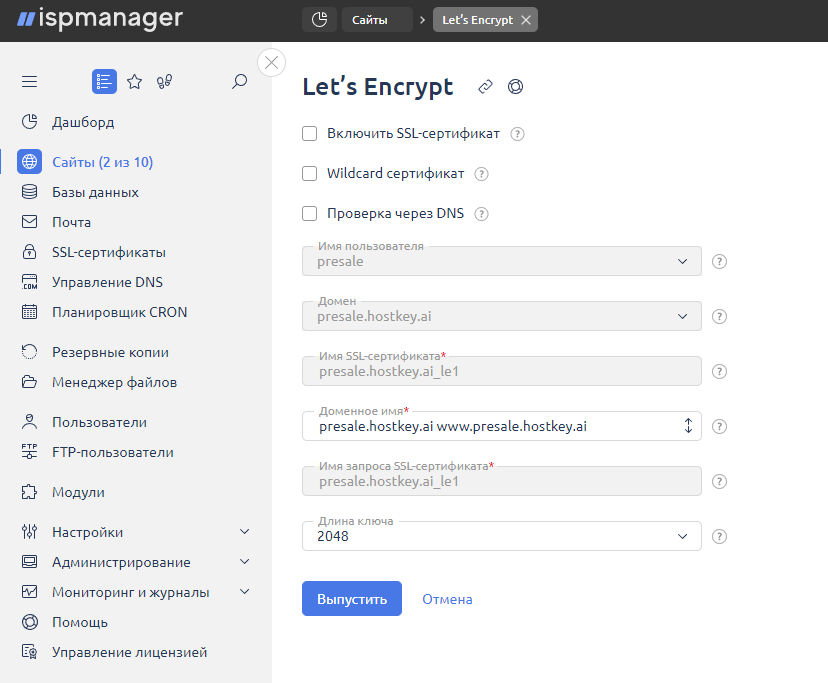828x683 pixels.
Task: Click the database icon beside Базы данных
Action: pos(30,192)
